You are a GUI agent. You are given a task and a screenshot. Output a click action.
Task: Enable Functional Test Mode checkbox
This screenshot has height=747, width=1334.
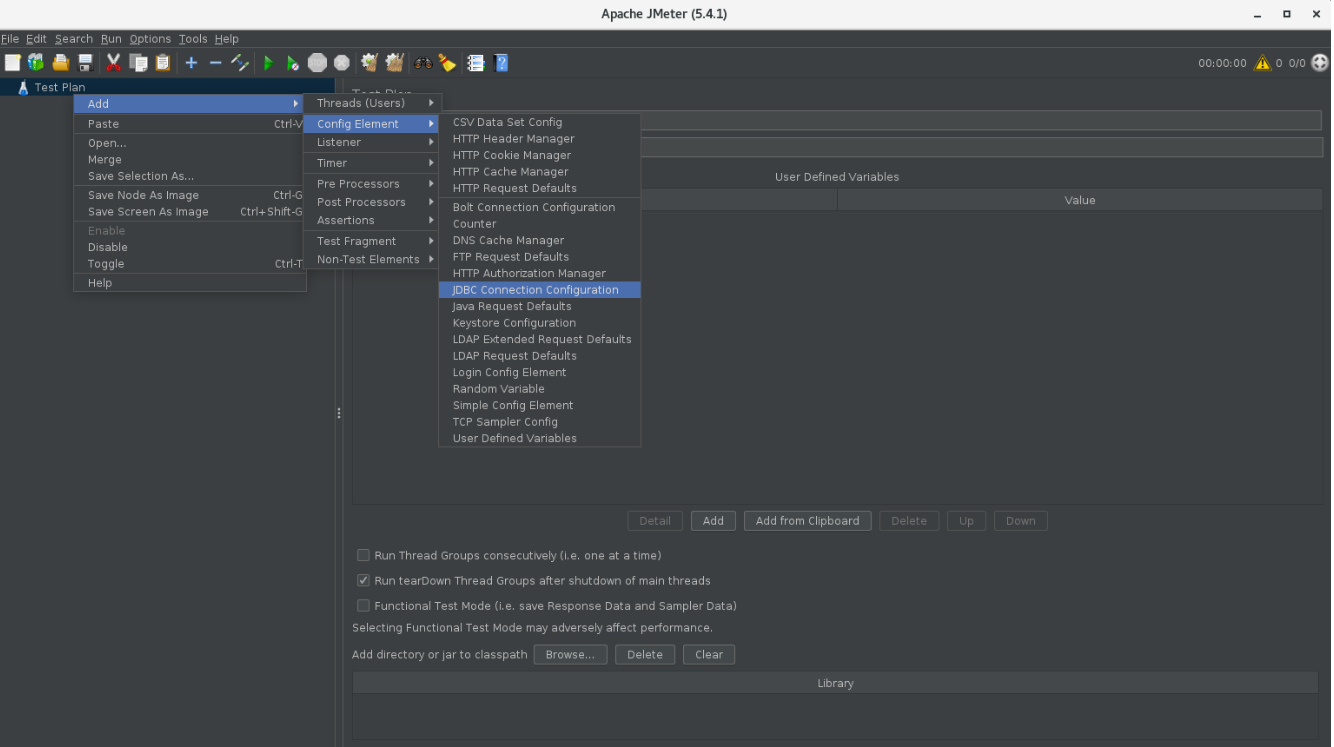364,606
